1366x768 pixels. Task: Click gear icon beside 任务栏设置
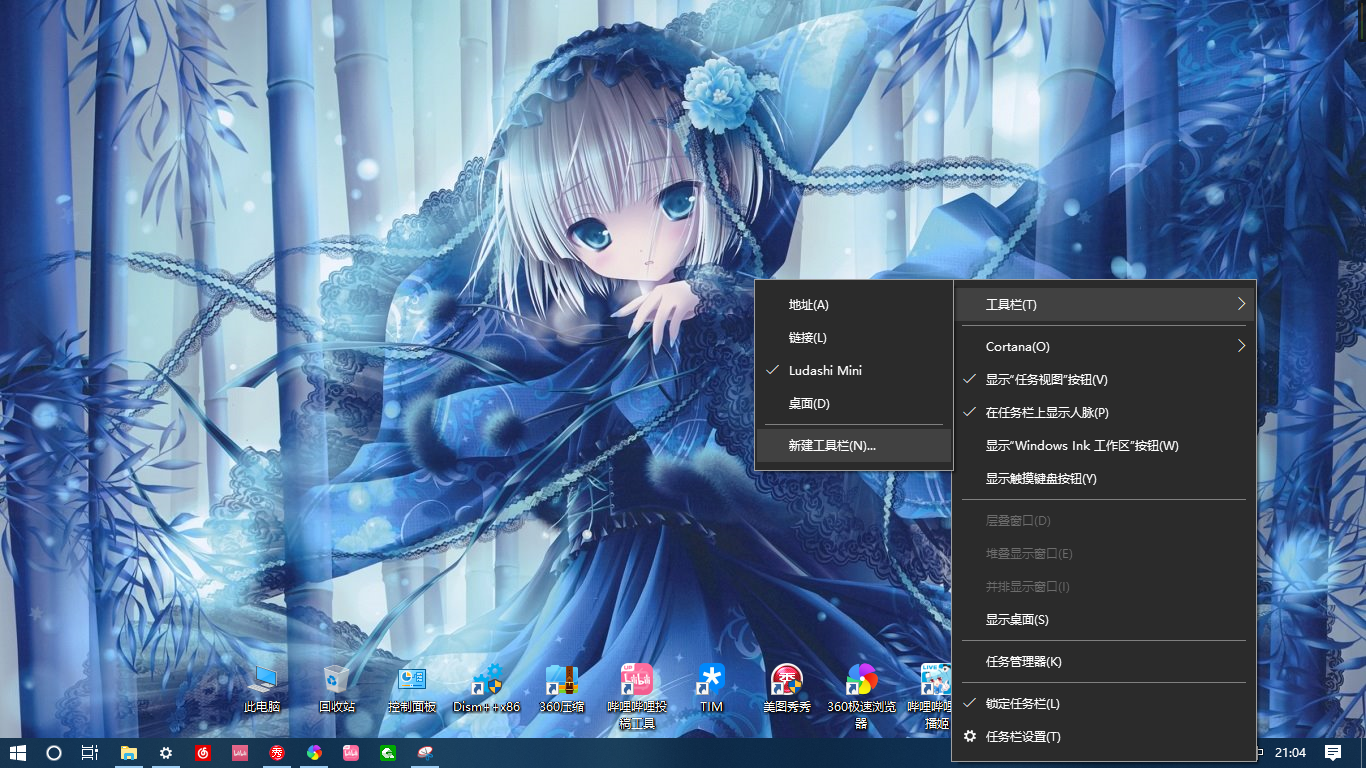[x=969, y=736]
